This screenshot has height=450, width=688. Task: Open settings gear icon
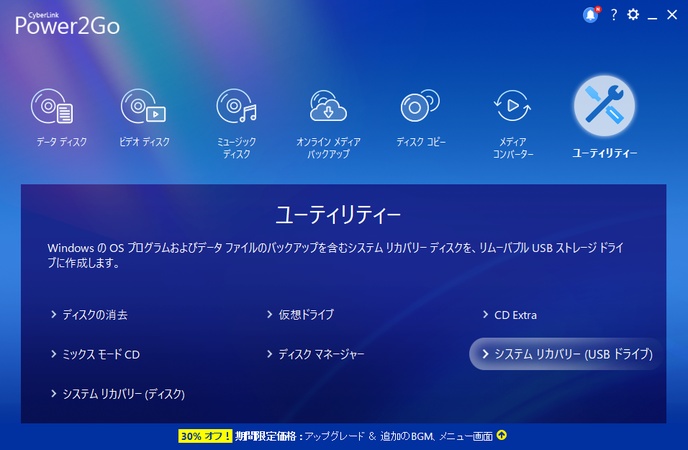point(633,15)
